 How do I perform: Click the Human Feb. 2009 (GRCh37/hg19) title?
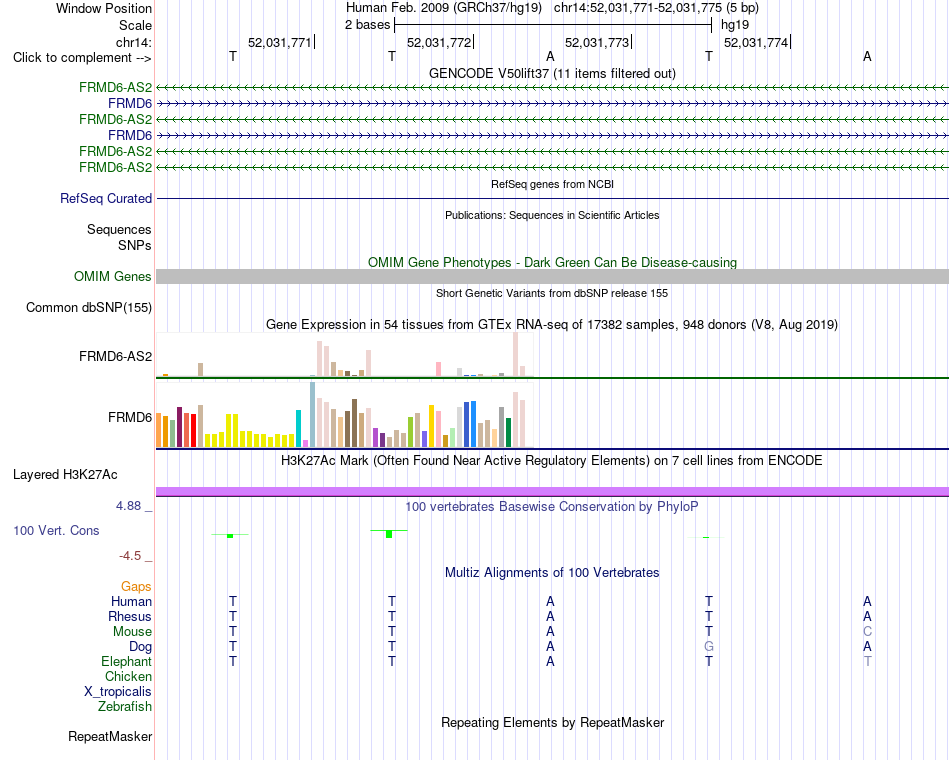click(443, 8)
